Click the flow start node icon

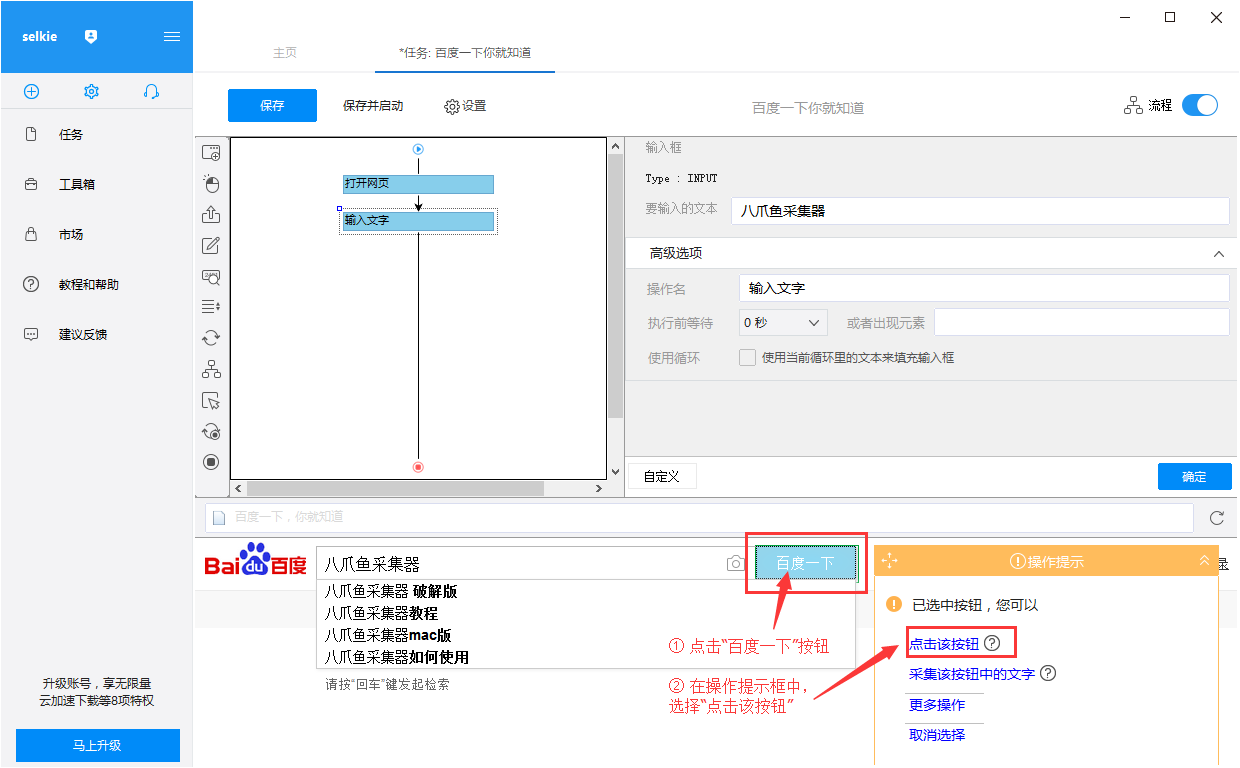(419, 149)
